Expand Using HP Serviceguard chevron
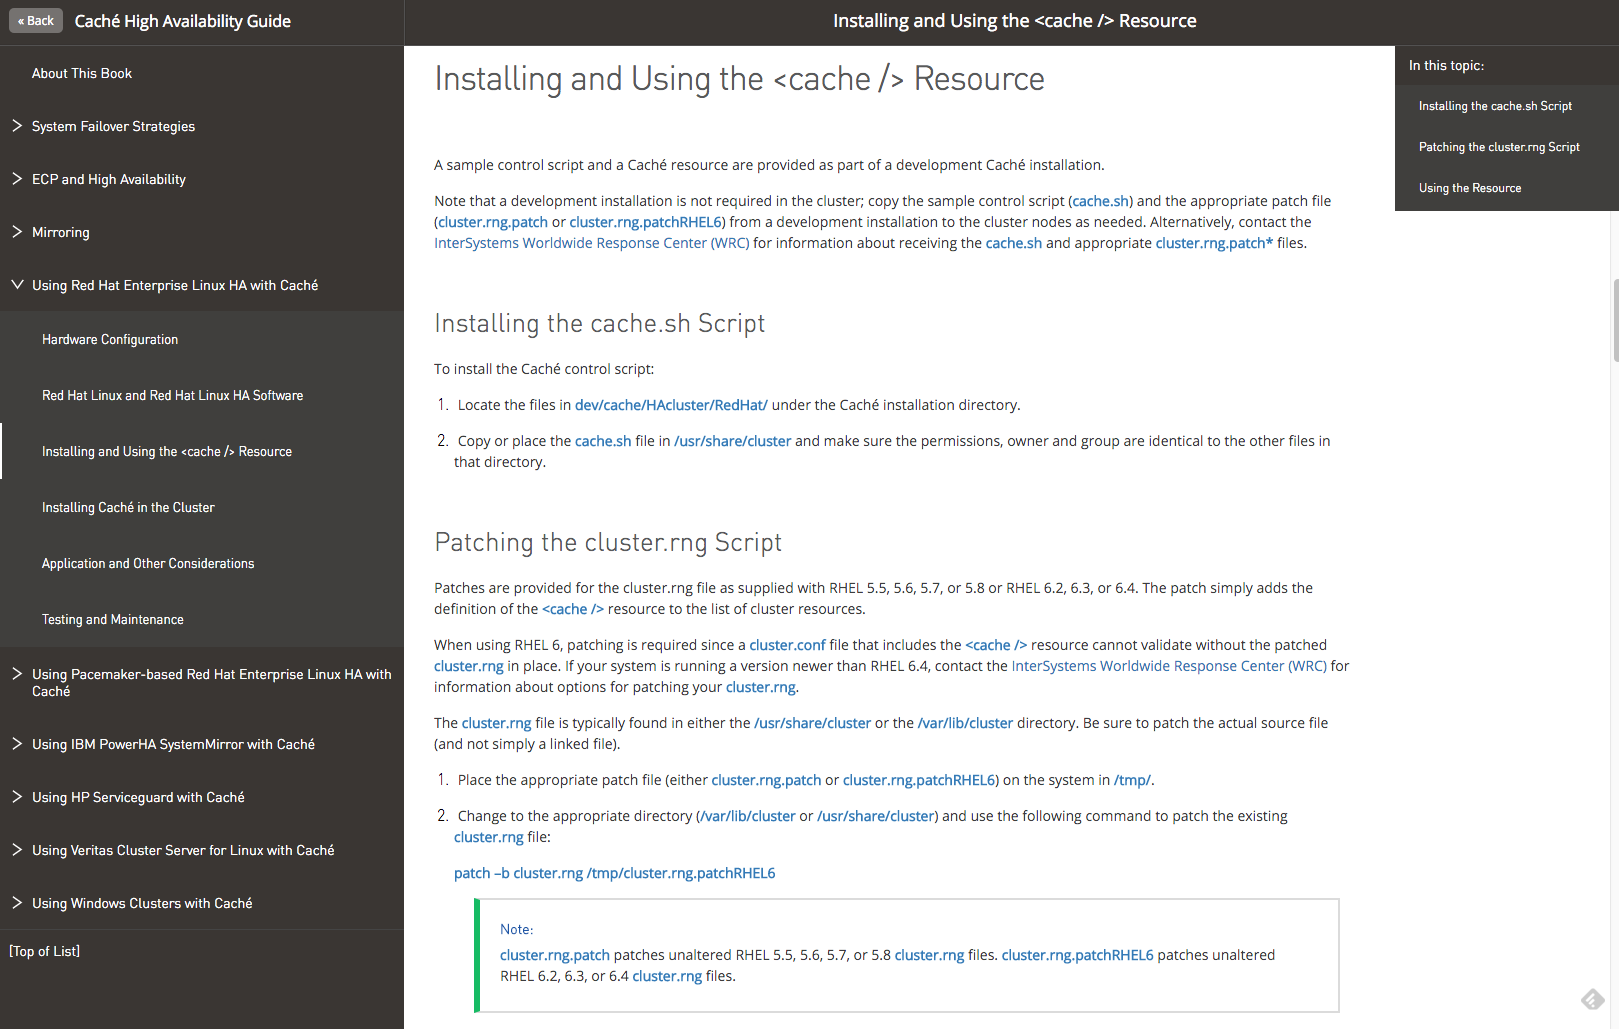The image size is (1619, 1029). point(17,797)
